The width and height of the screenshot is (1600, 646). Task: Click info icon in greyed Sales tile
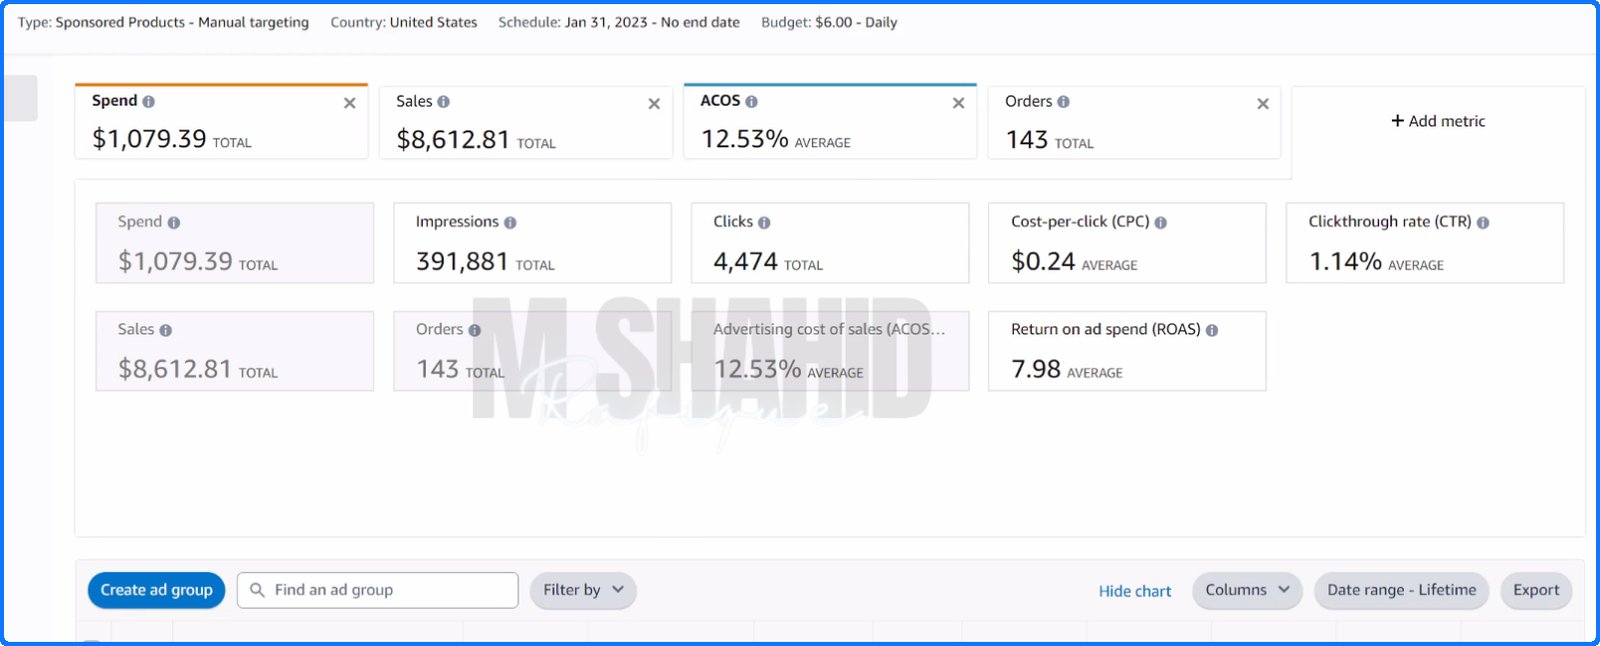(166, 330)
